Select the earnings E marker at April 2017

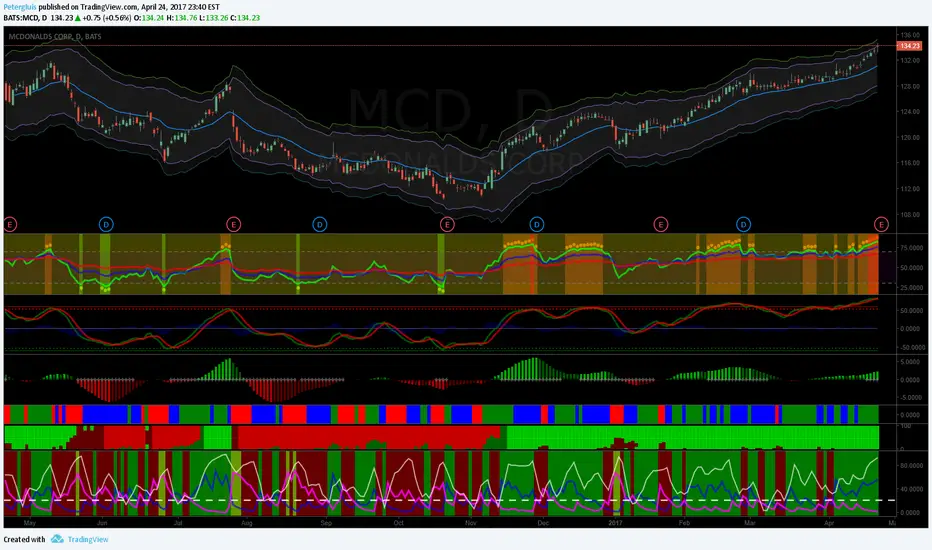coord(881,224)
